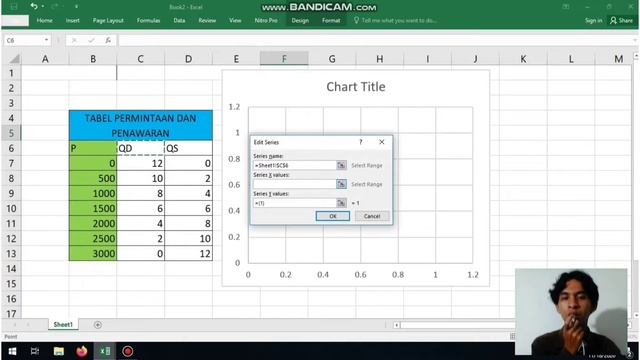The height and width of the screenshot is (360, 640).
Task: Go to the Formulas tab
Action: (149, 20)
